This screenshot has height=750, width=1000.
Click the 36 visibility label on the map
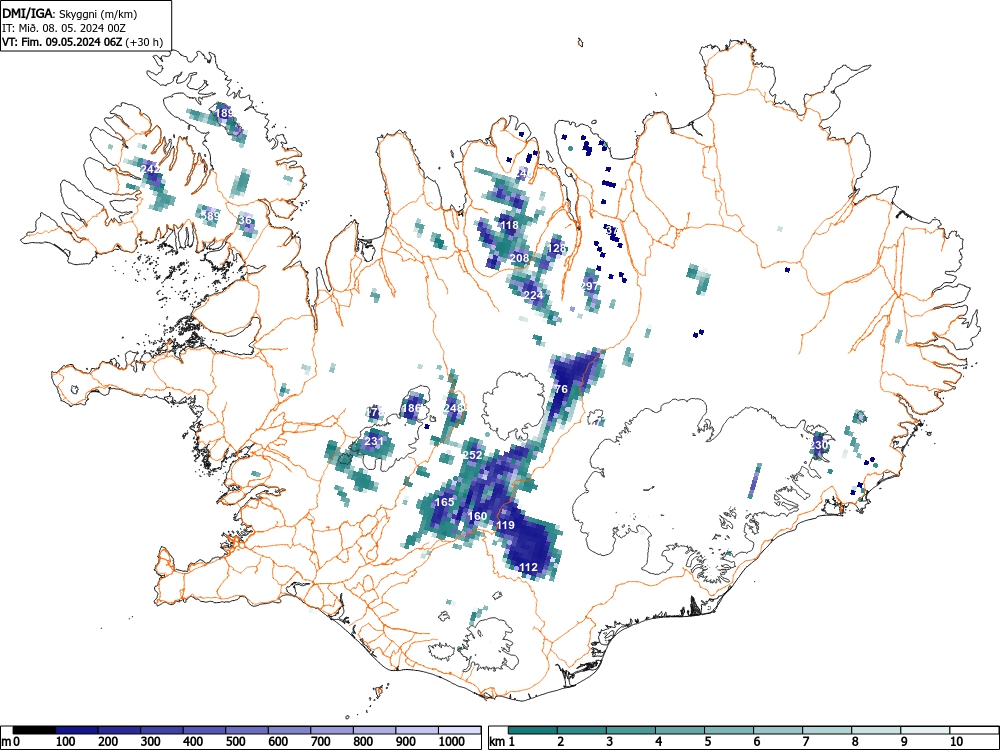(x=245, y=220)
